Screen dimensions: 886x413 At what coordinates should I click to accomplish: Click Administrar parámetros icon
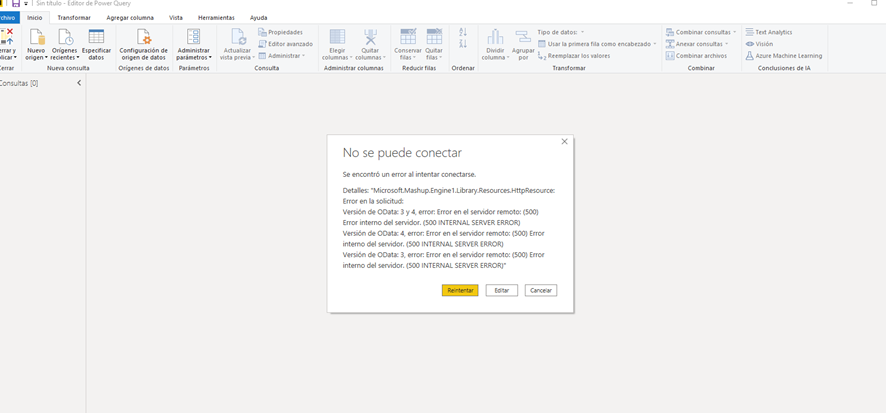[193, 37]
